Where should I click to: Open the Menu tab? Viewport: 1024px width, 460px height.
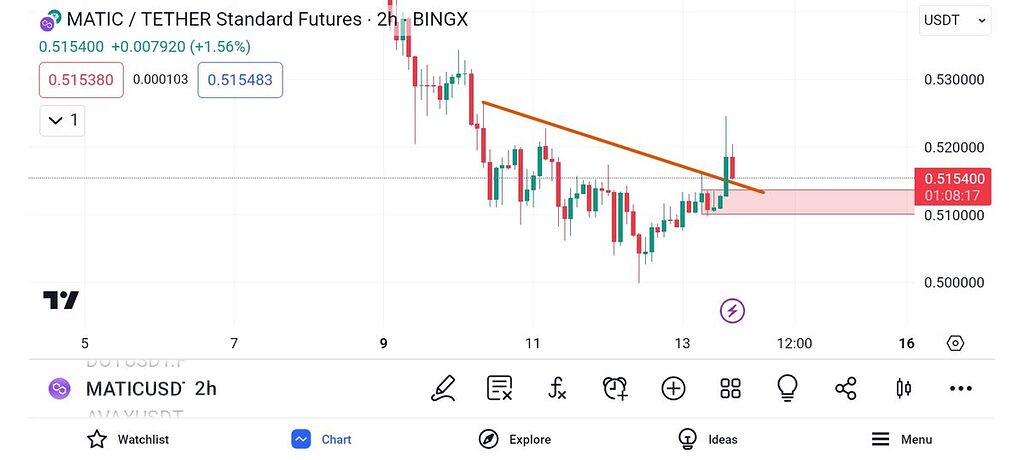point(902,439)
